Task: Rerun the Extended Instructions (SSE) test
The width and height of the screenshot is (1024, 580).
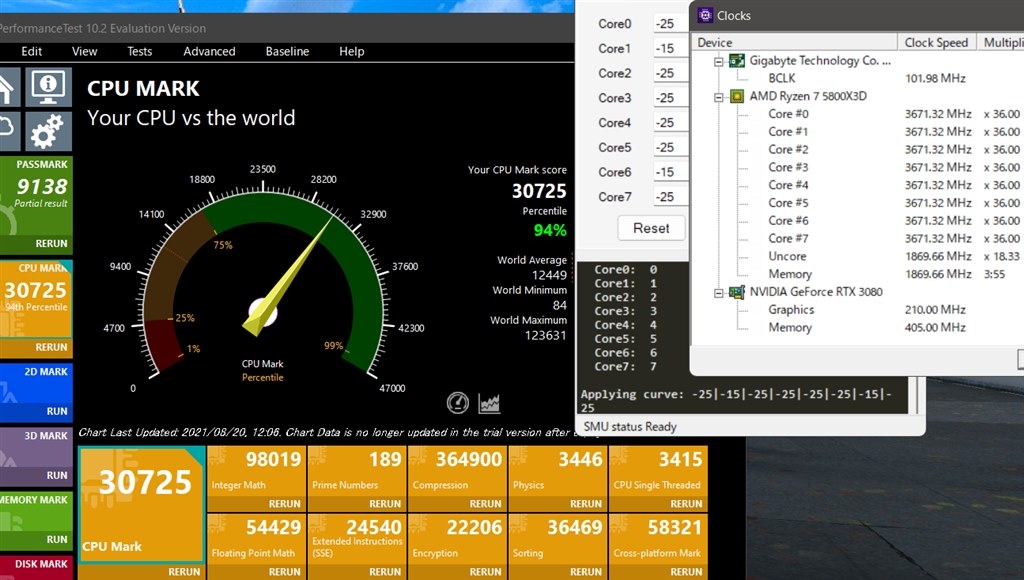Action: 385,572
